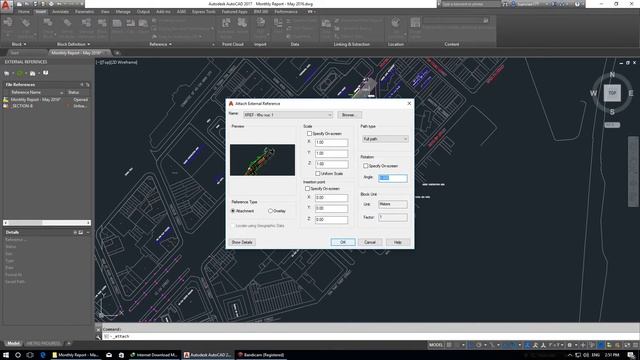Open Edge browser from the taskbar
The width and height of the screenshot is (640, 360).
[x=43, y=355]
